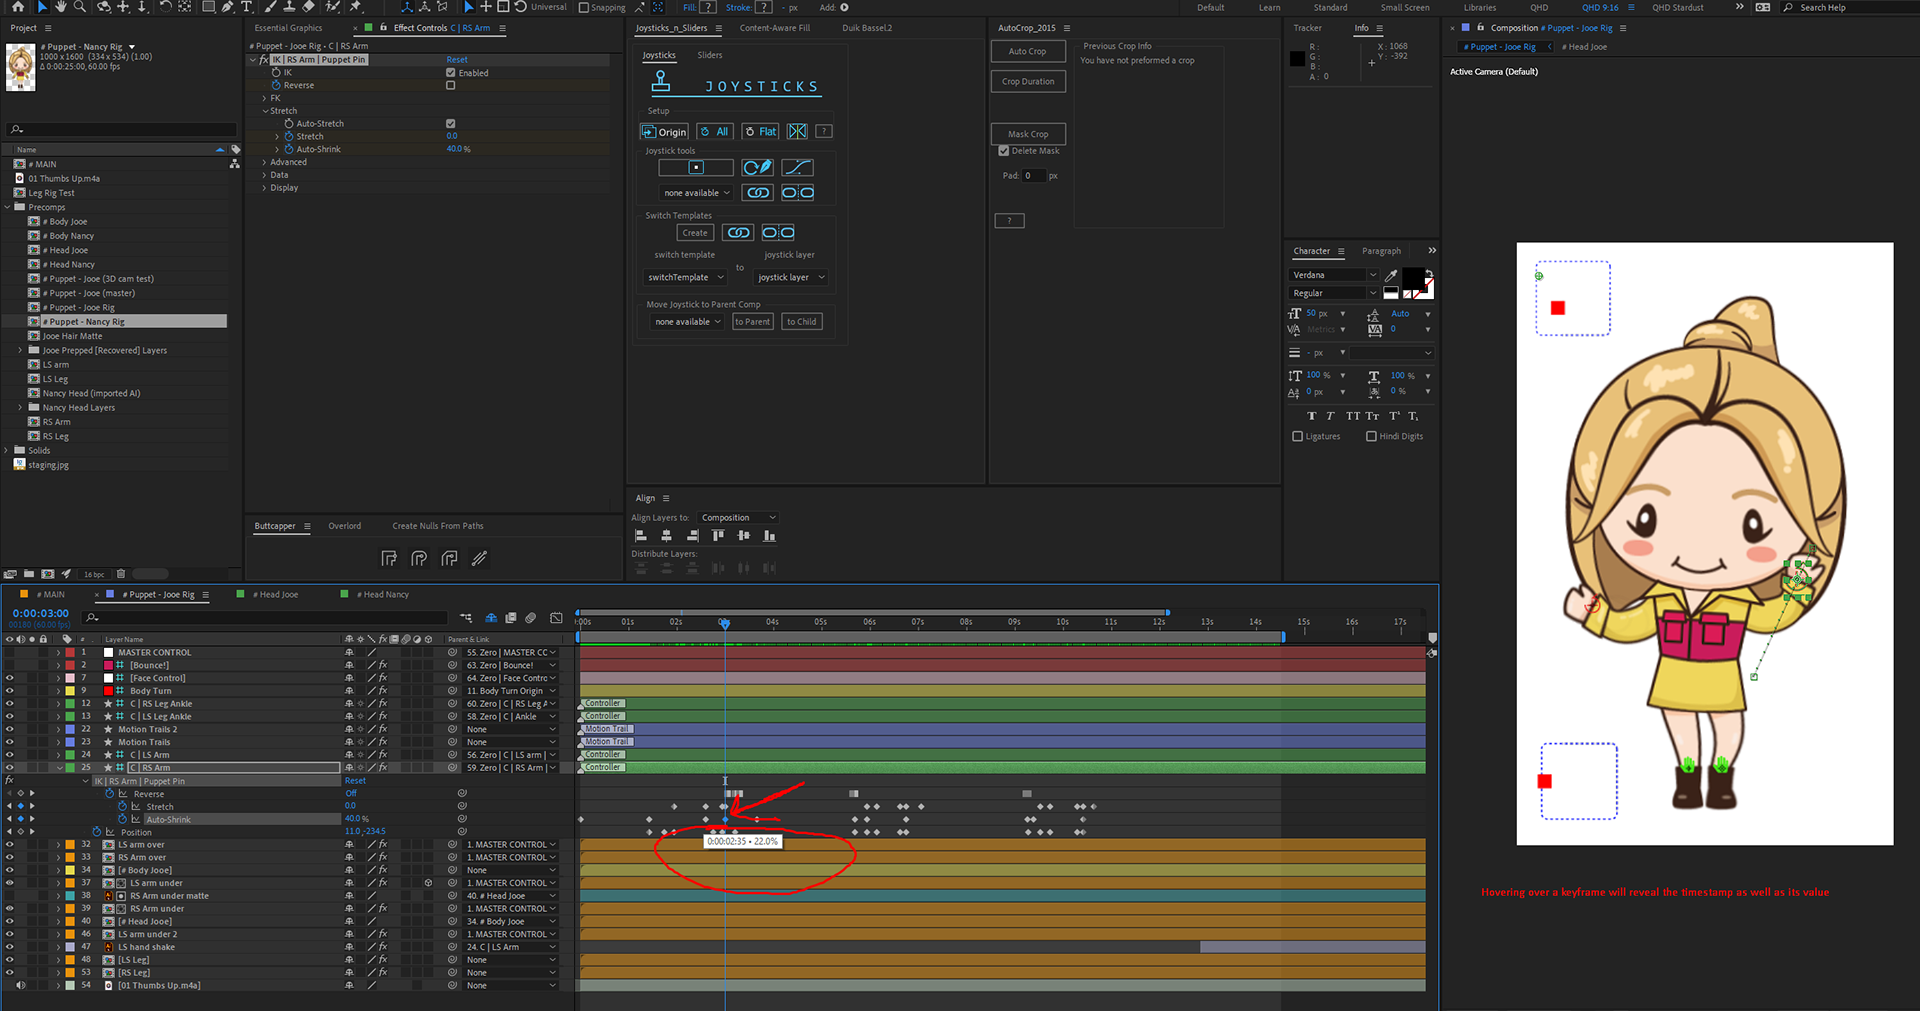Open the Content-Aware Fill tab
The image size is (1920, 1011).
point(775,28)
